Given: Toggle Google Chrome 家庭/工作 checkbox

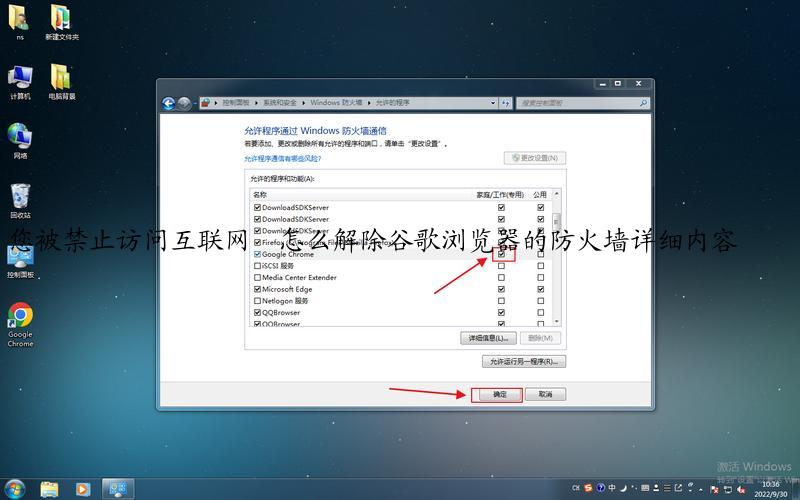Looking at the screenshot, I should 501,254.
